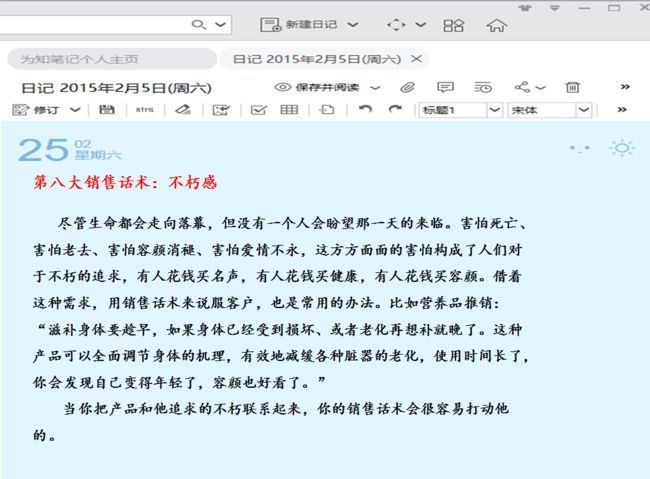Click 保存并阅读 button
Viewport: 650px width, 479px height.
coord(317,87)
